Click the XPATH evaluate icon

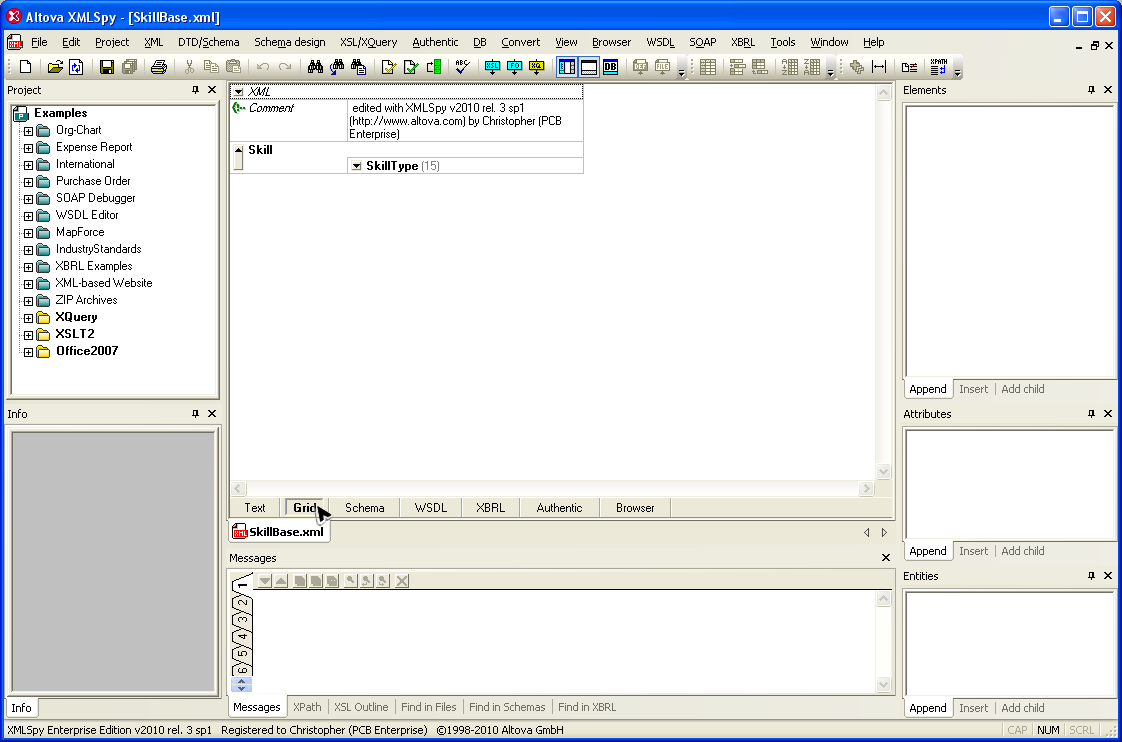point(938,67)
